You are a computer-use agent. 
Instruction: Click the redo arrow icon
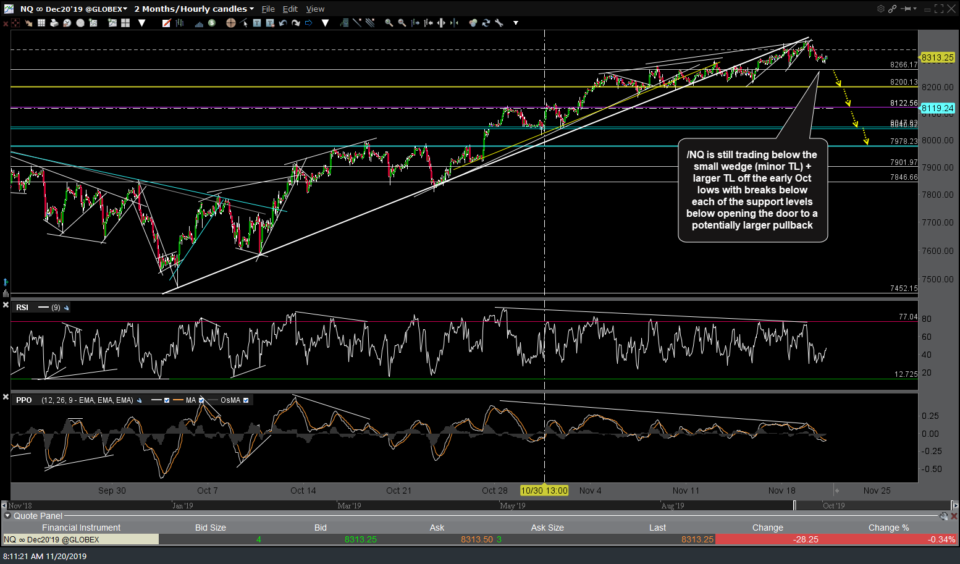tap(296, 23)
